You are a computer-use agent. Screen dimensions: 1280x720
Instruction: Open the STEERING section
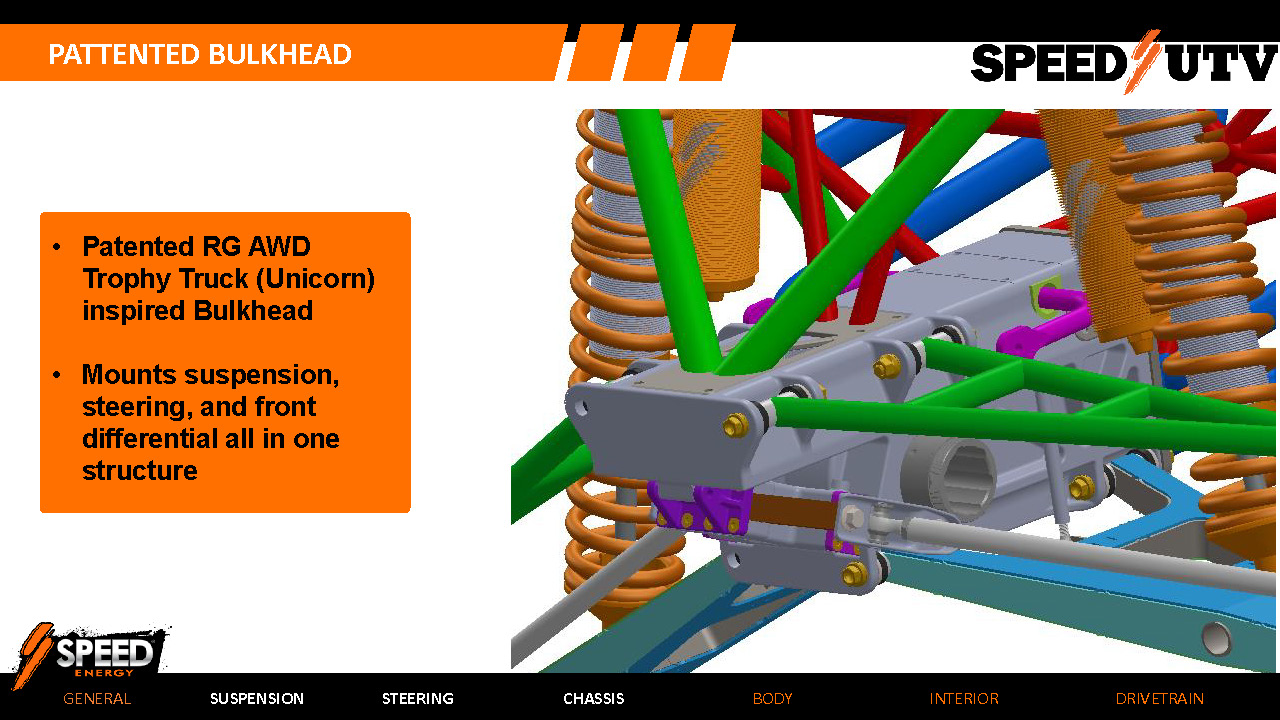click(418, 699)
